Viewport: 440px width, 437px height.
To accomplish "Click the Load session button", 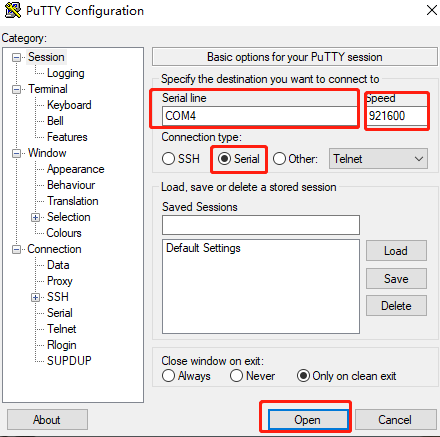I will 396,250.
